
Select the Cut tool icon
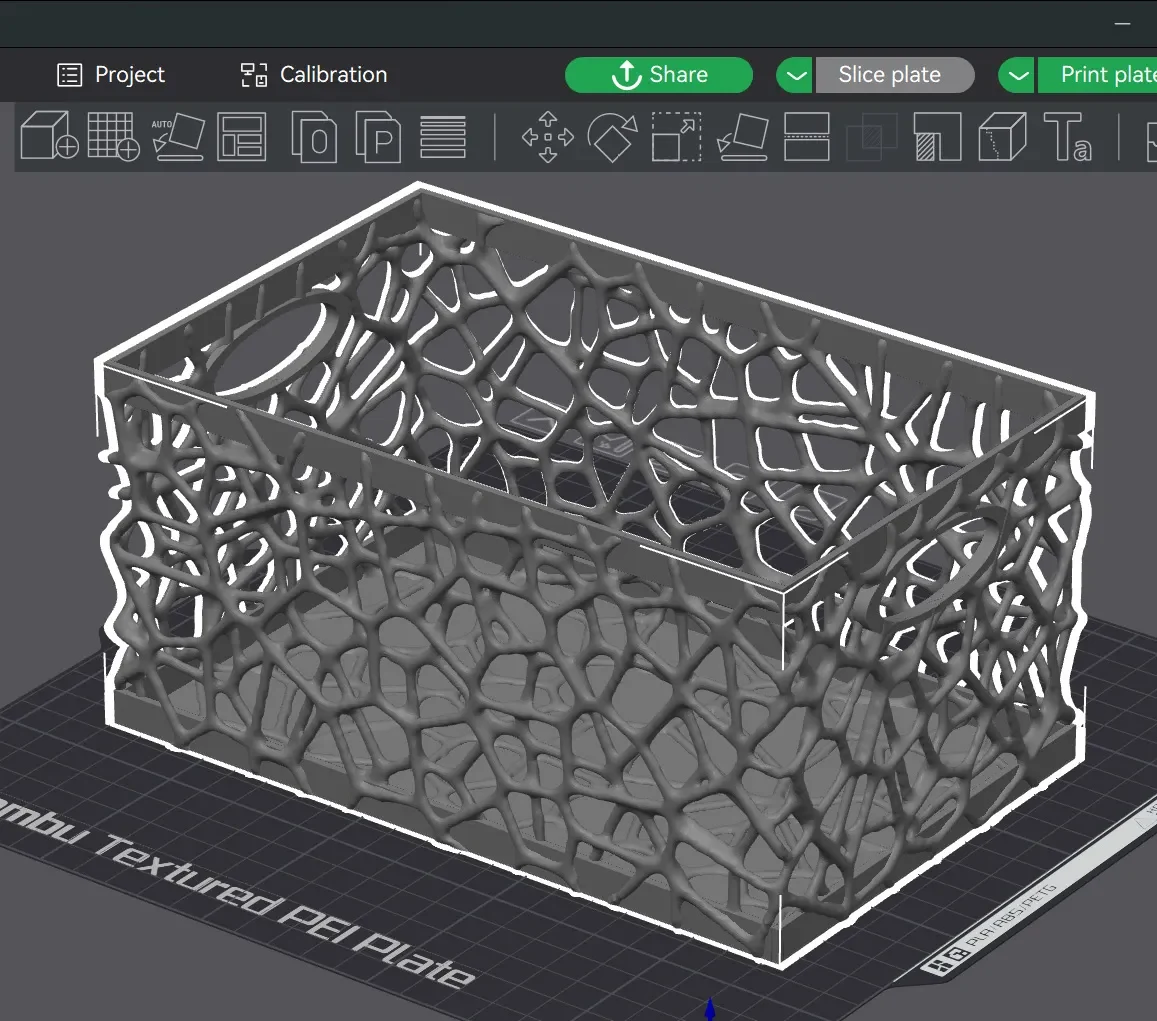click(807, 136)
